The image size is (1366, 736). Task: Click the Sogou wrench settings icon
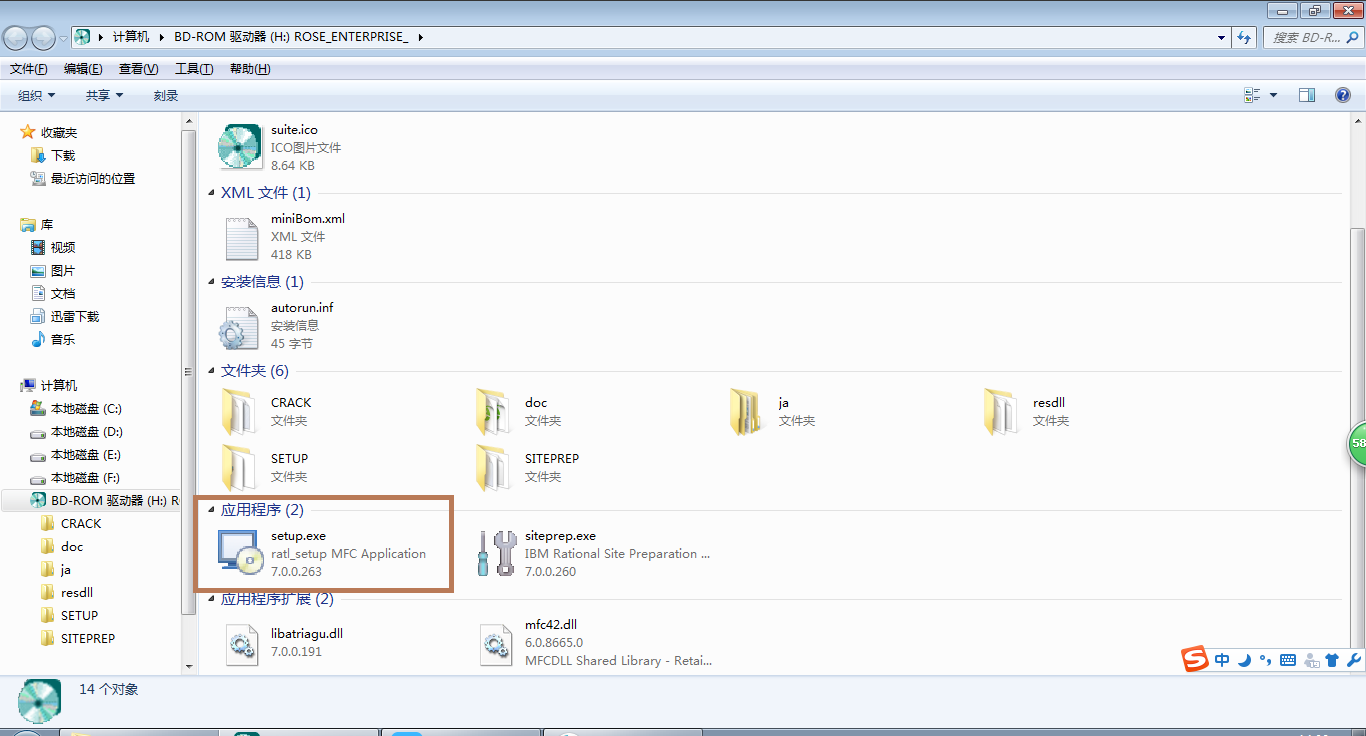click(x=1354, y=660)
